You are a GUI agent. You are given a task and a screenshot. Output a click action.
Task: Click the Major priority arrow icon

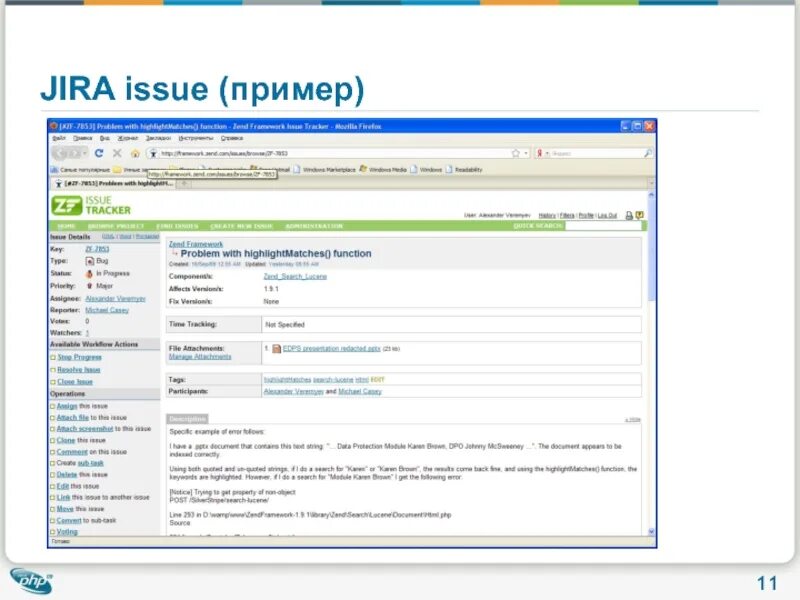[x=90, y=286]
